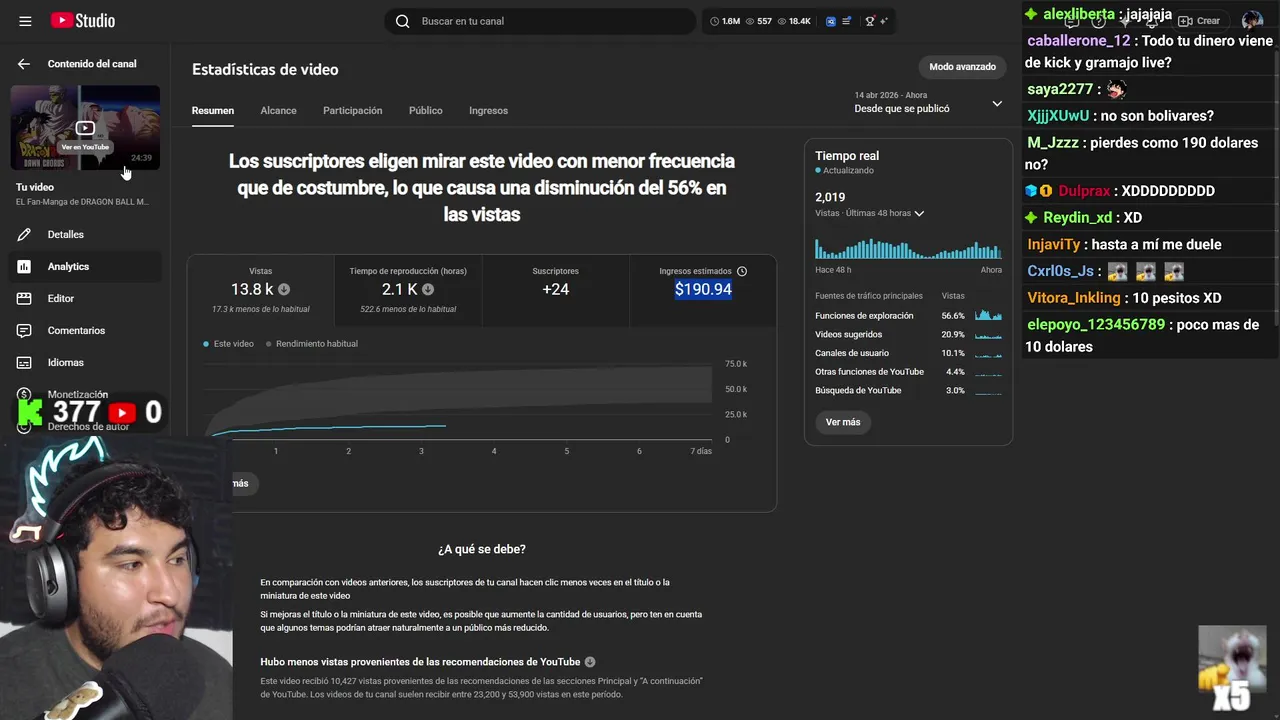The height and width of the screenshot is (720, 1280).
Task: Click the down-arrow indicator beside 2.1 K
Action: pyautogui.click(x=428, y=289)
